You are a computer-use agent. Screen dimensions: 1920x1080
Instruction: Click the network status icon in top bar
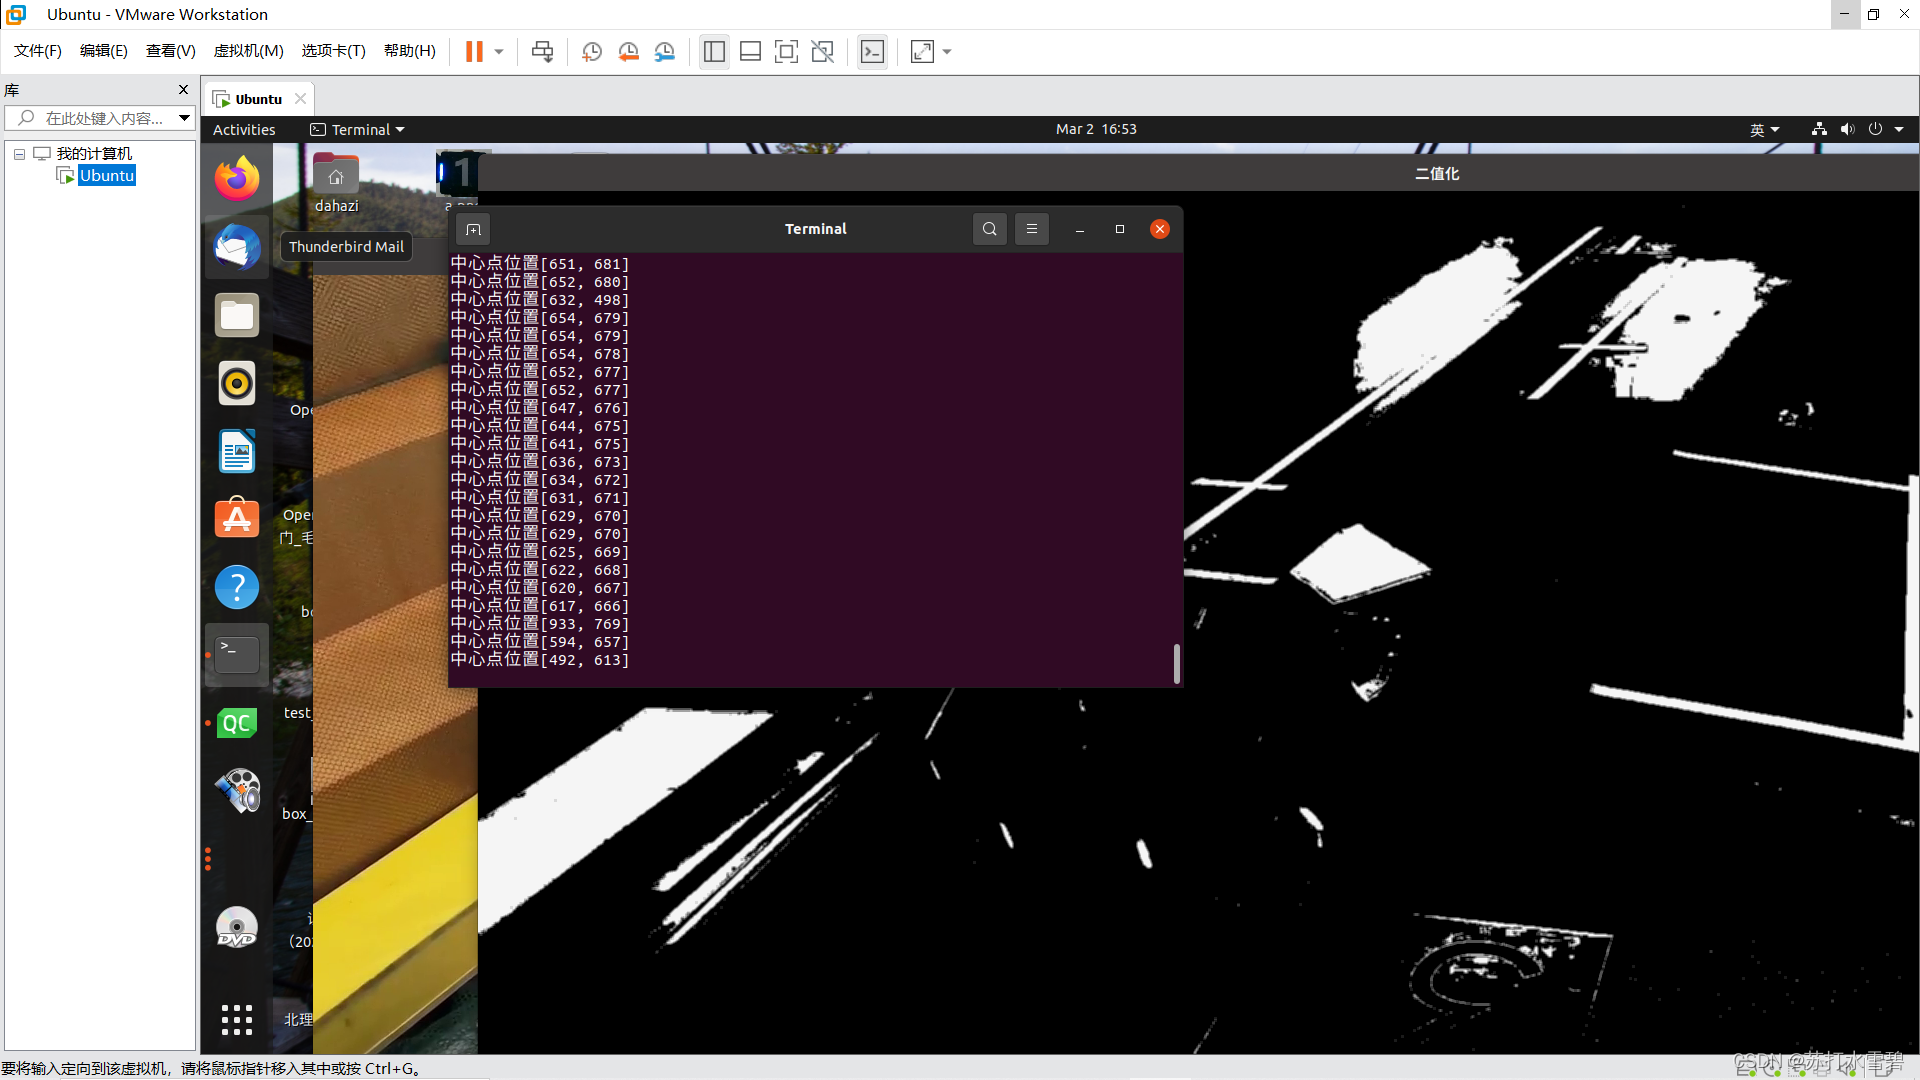point(1819,129)
